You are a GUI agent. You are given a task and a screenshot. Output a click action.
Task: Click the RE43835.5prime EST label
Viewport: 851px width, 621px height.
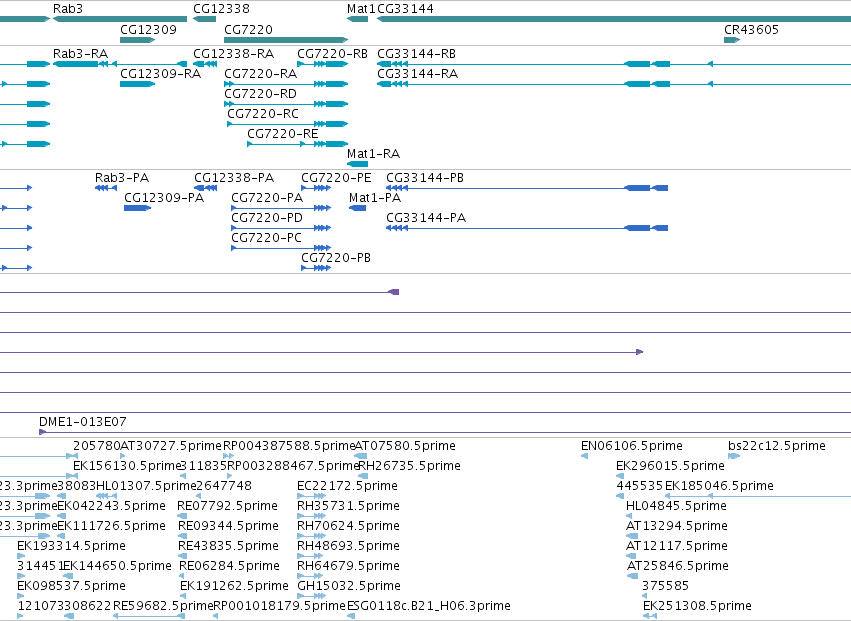(x=228, y=546)
